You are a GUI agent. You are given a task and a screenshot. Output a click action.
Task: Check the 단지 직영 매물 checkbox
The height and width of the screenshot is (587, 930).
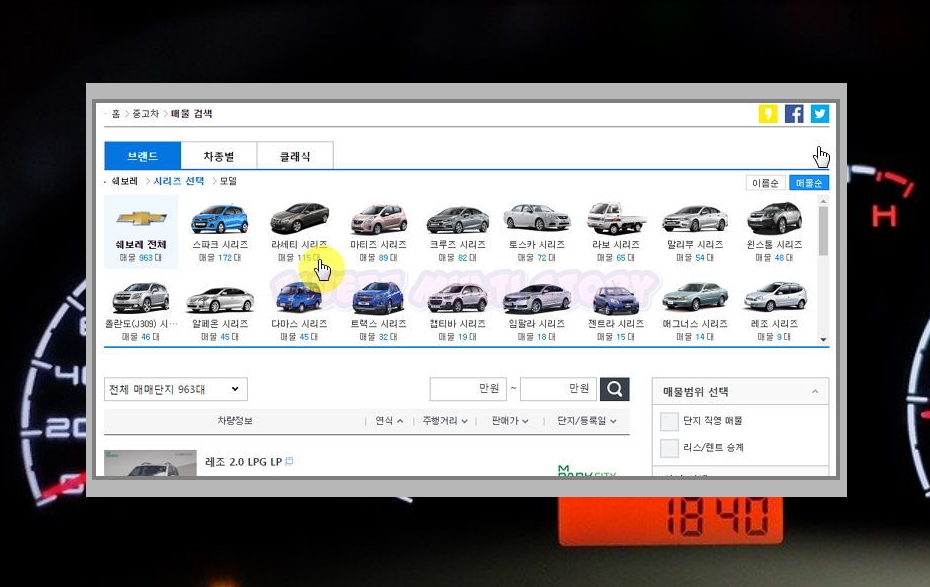(669, 421)
